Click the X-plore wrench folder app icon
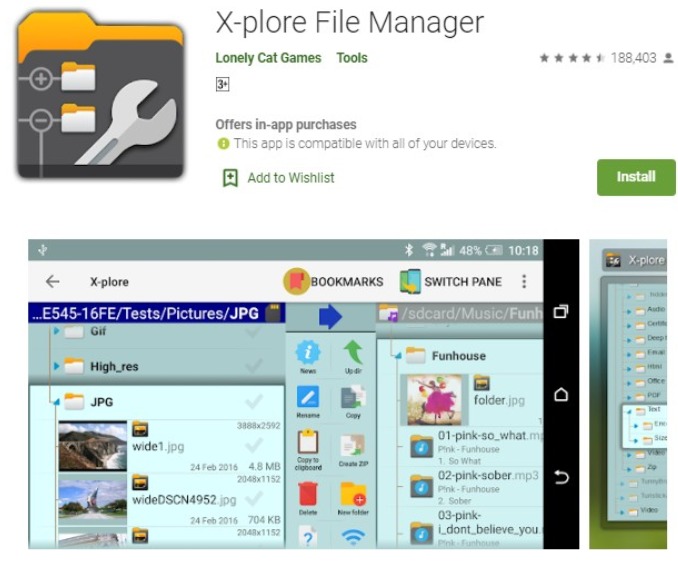 pyautogui.click(x=100, y=96)
